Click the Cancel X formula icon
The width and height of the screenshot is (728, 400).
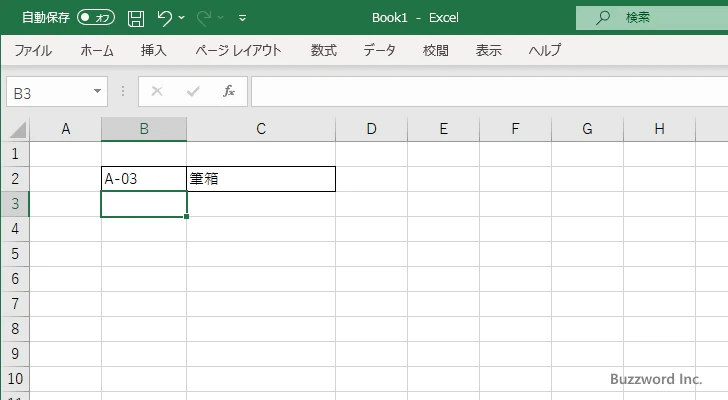tap(157, 91)
